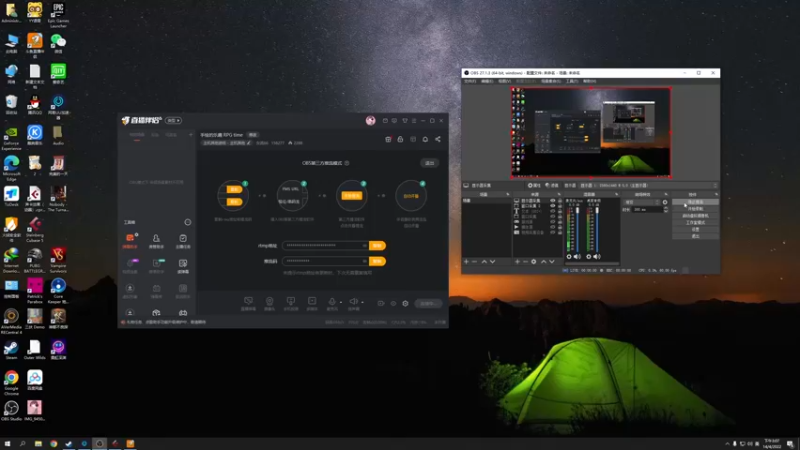Screen dimensions: 800x450
Task: Open the 工具(T) menu in OBS
Action: 572,81
